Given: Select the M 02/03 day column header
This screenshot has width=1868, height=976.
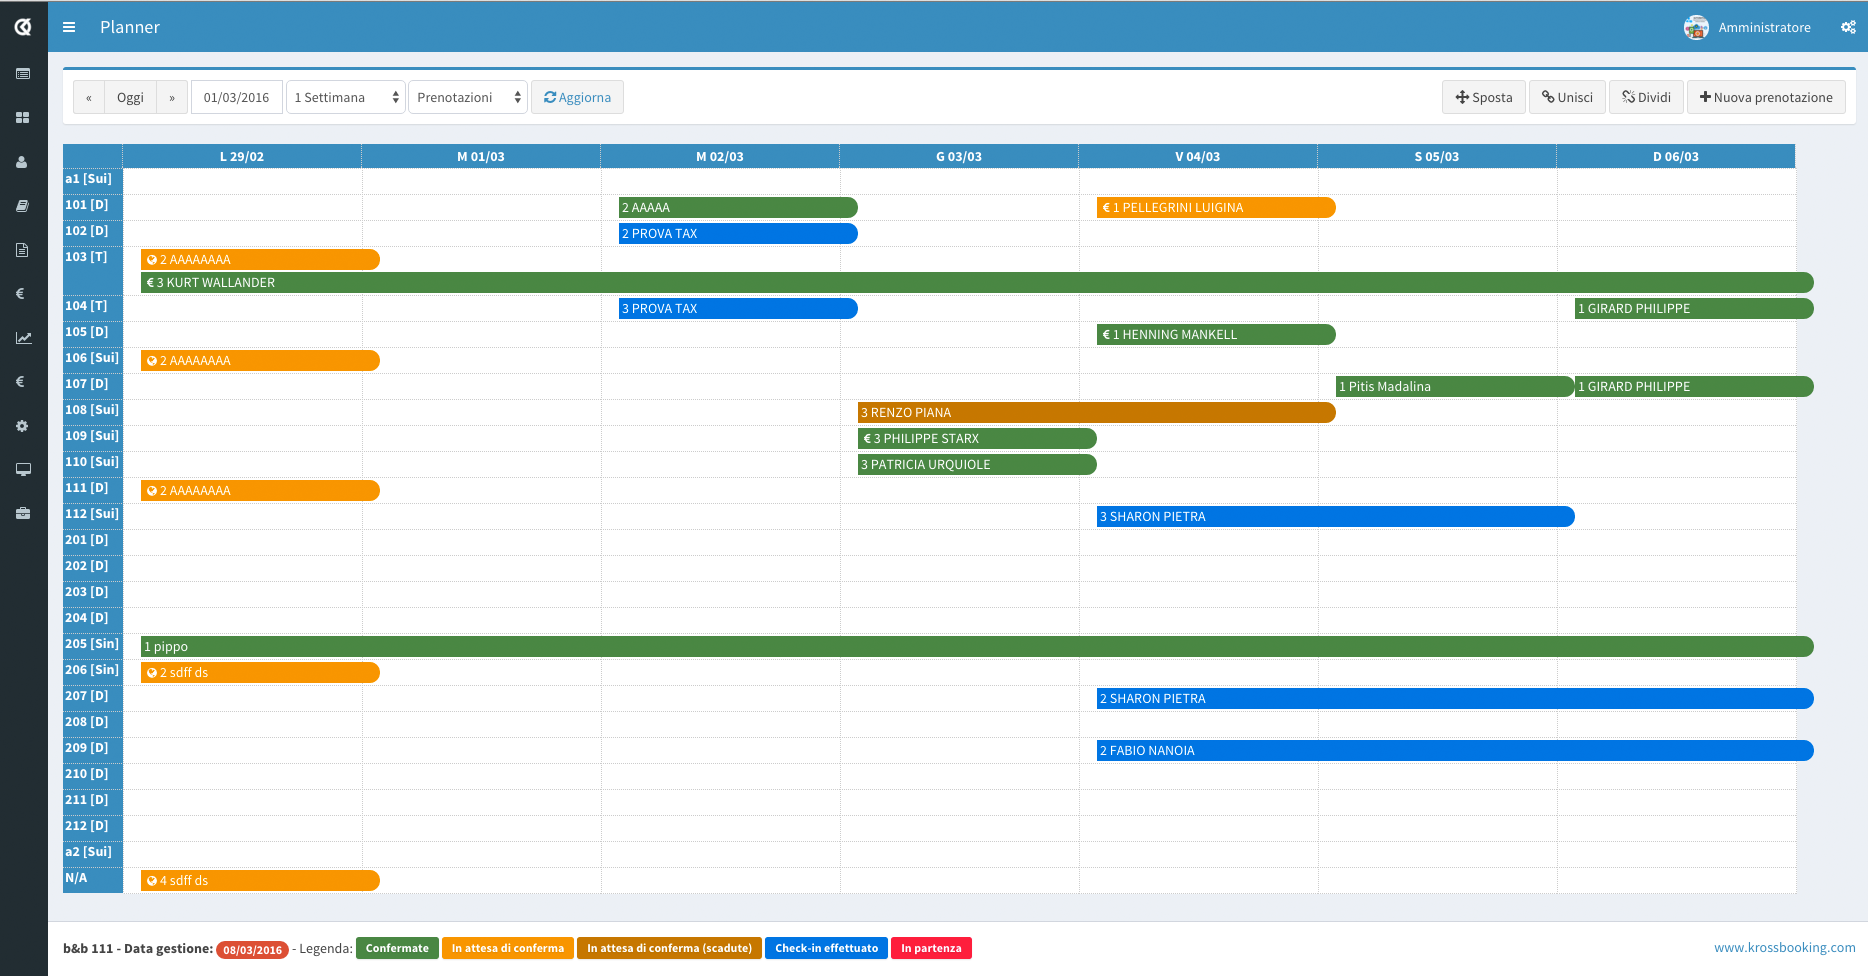Looking at the screenshot, I should pyautogui.click(x=720, y=156).
